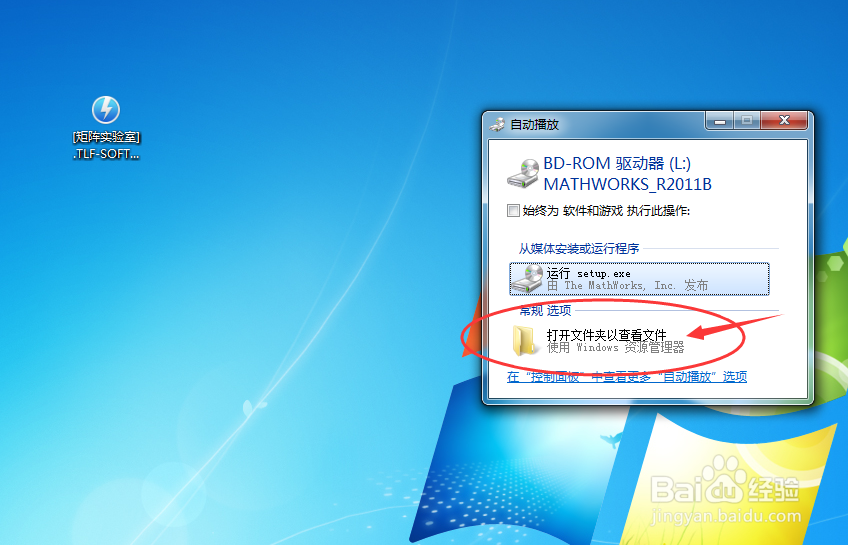The image size is (848, 545).
Task: Click the setup.exe disc icon
Action: pos(527,278)
